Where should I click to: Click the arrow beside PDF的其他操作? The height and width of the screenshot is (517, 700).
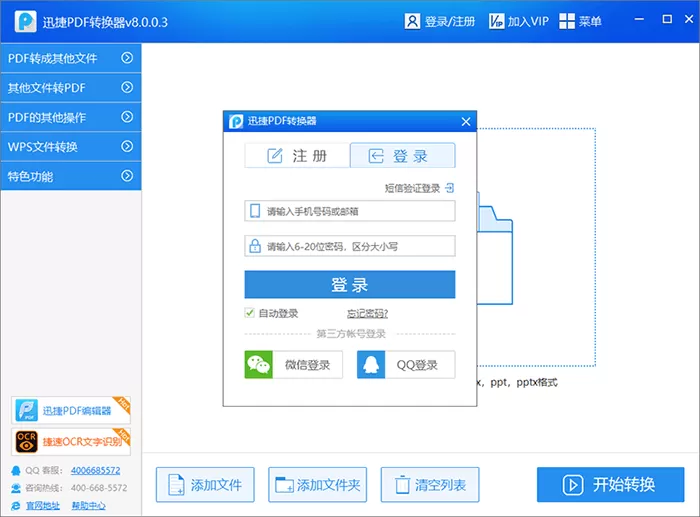pos(127,117)
